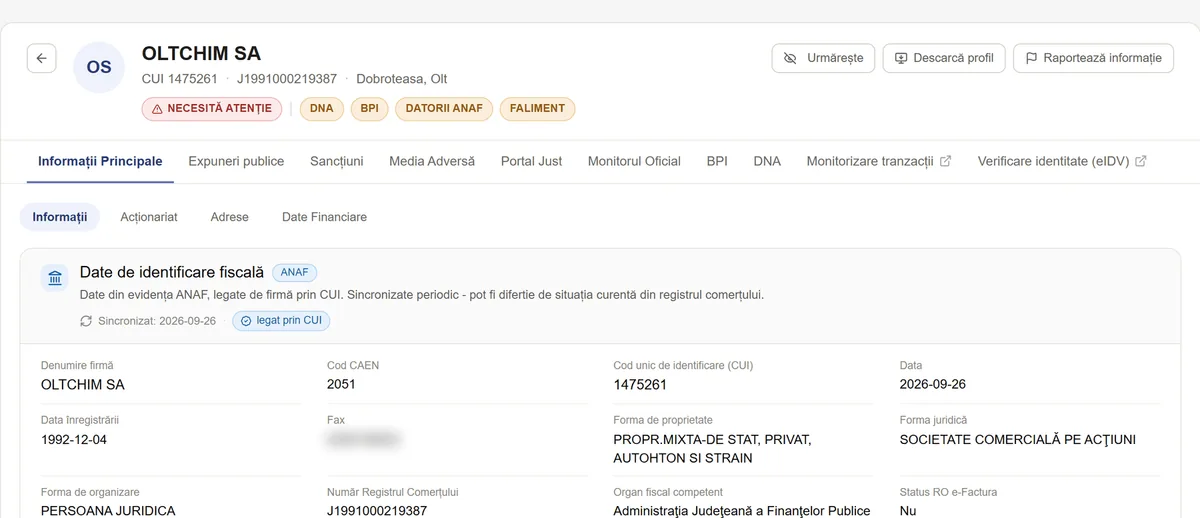
Task: Click external link icon after Verificare identitate
Action: 1141,161
